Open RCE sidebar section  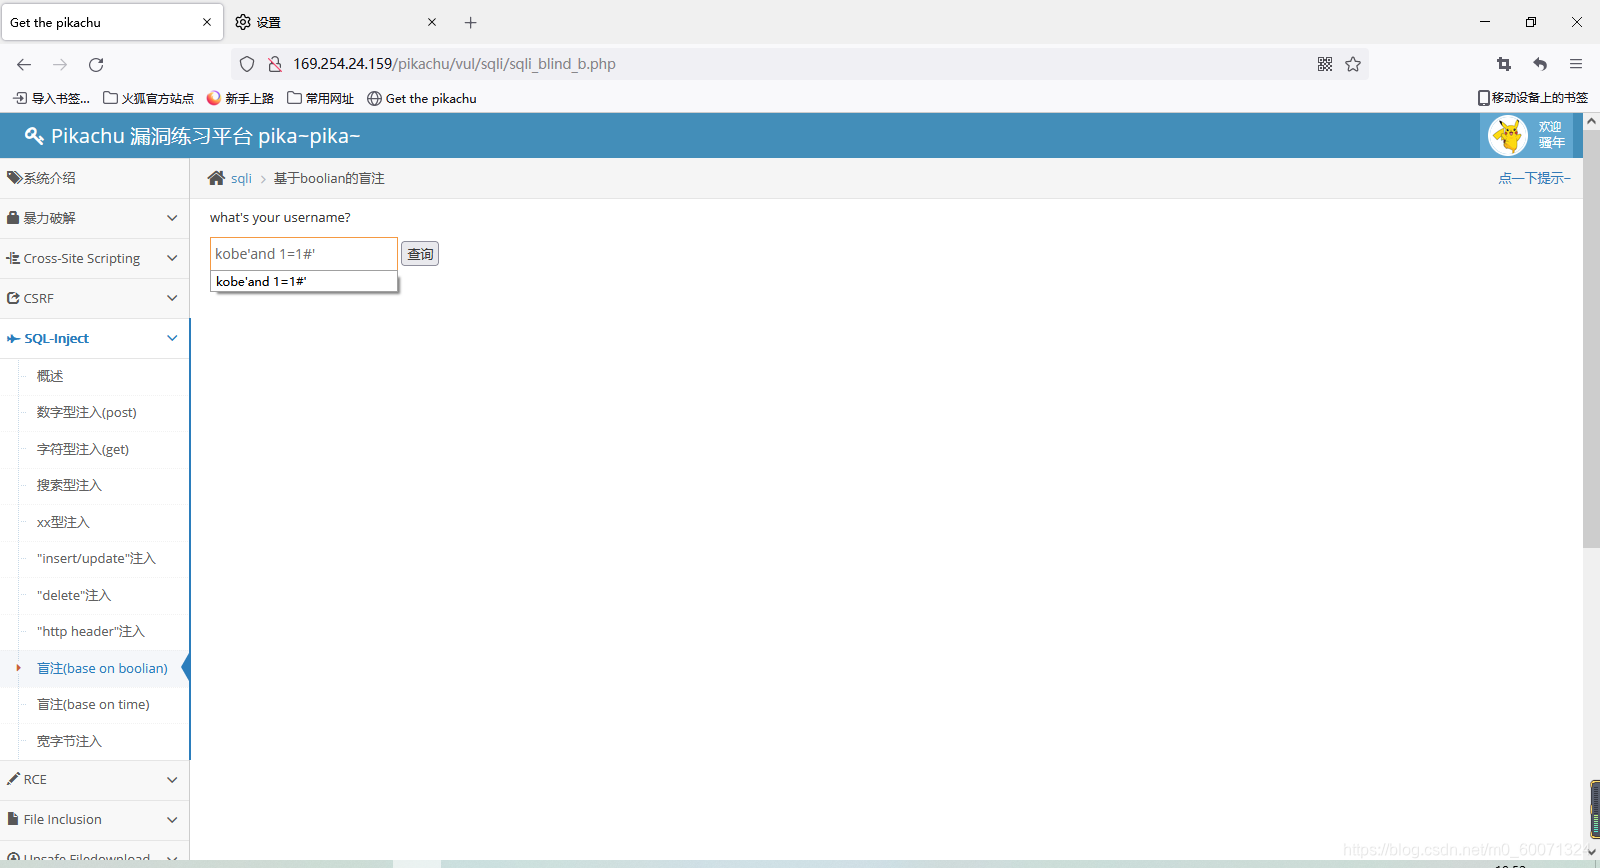[94, 779]
